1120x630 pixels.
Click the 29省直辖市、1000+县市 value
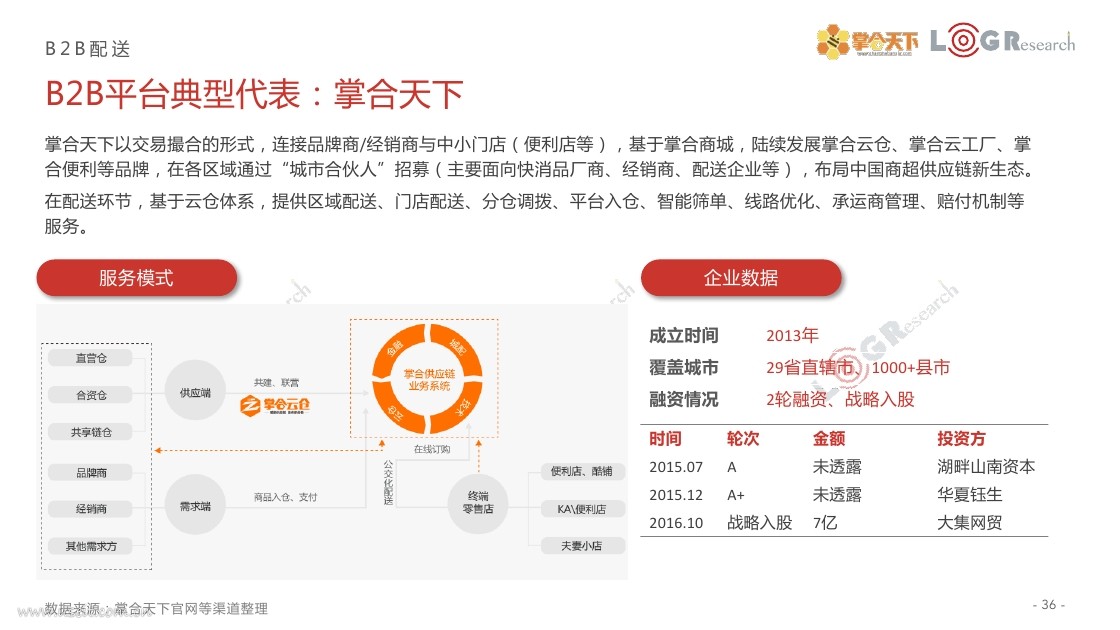[858, 367]
